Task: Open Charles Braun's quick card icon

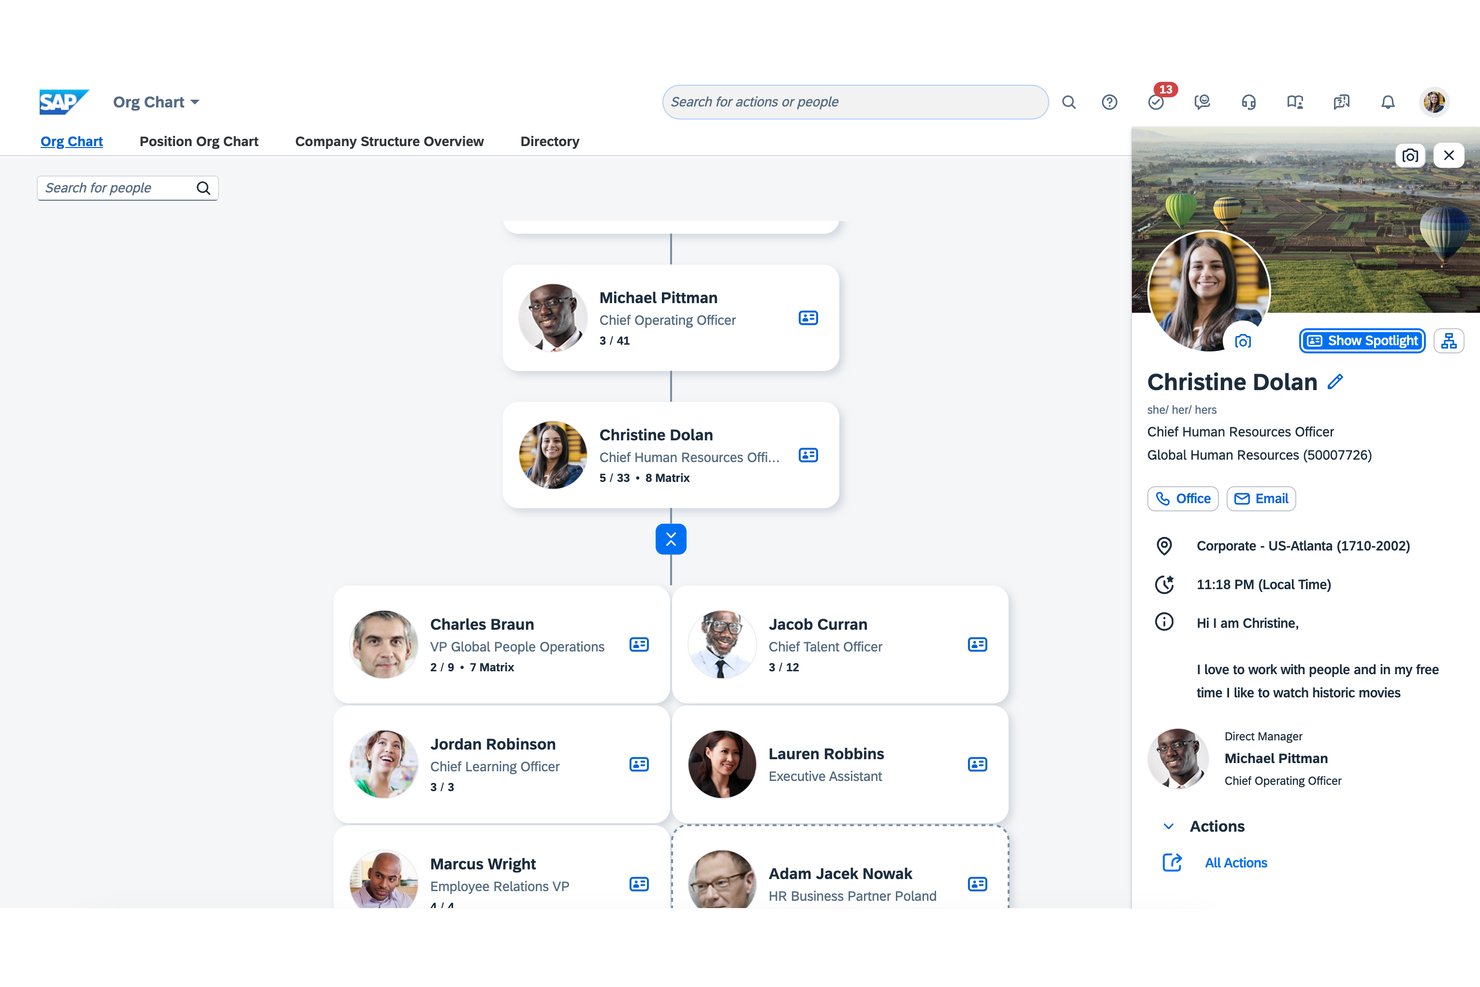Action: click(x=639, y=645)
